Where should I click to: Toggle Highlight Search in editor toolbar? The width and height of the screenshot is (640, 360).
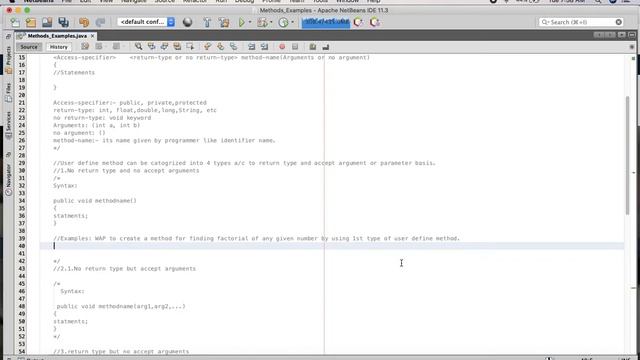point(177,47)
